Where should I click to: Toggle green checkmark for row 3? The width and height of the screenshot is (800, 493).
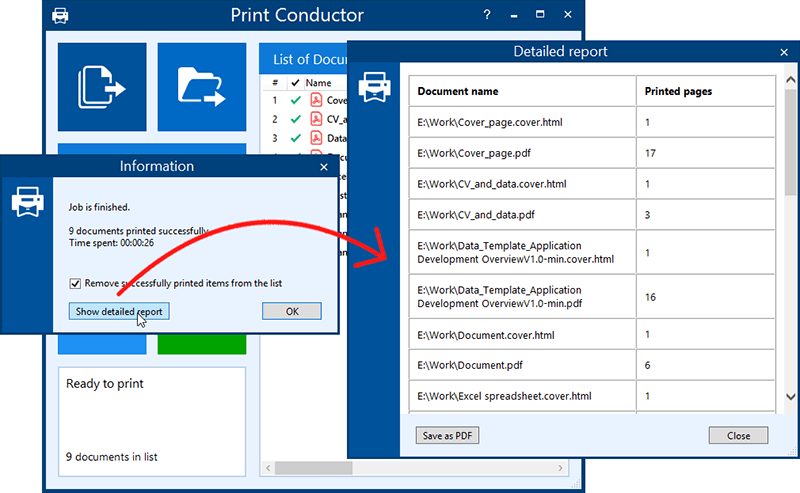(295, 138)
